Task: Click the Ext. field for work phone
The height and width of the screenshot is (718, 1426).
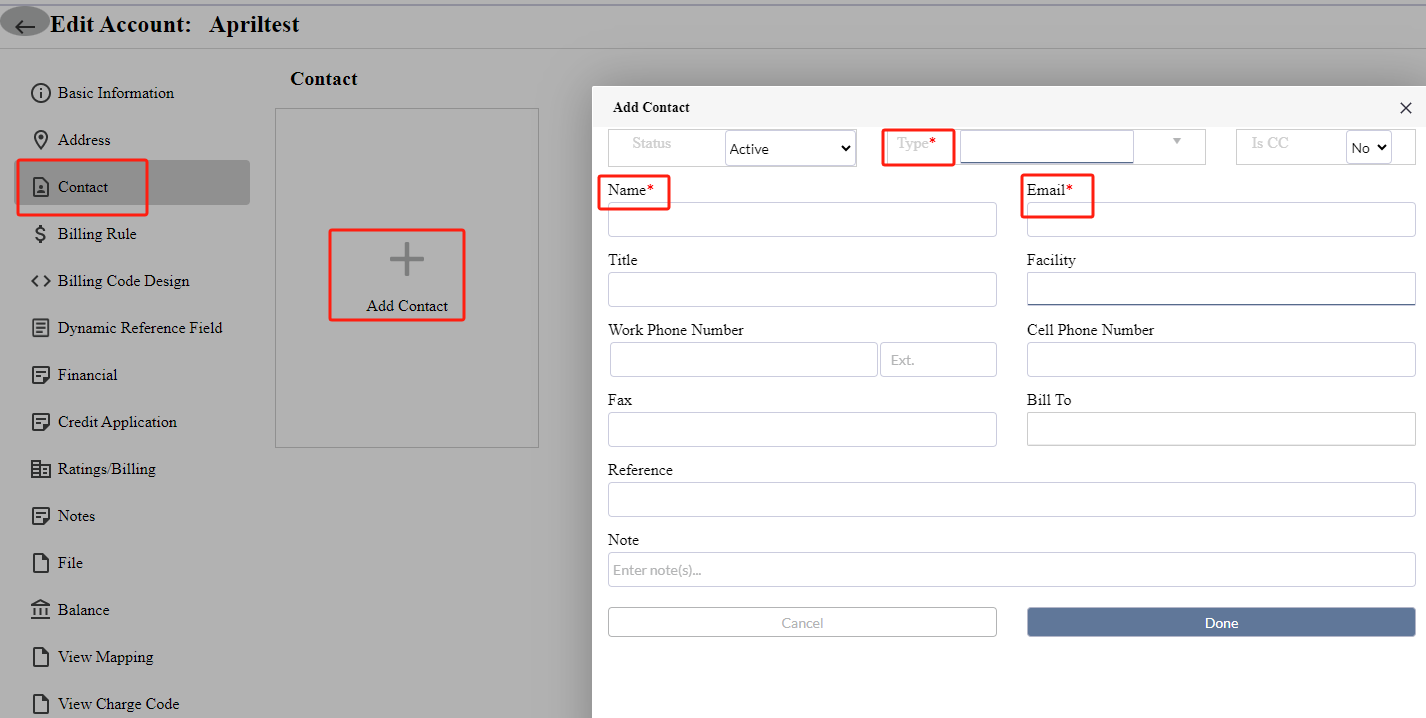Action: click(938, 360)
